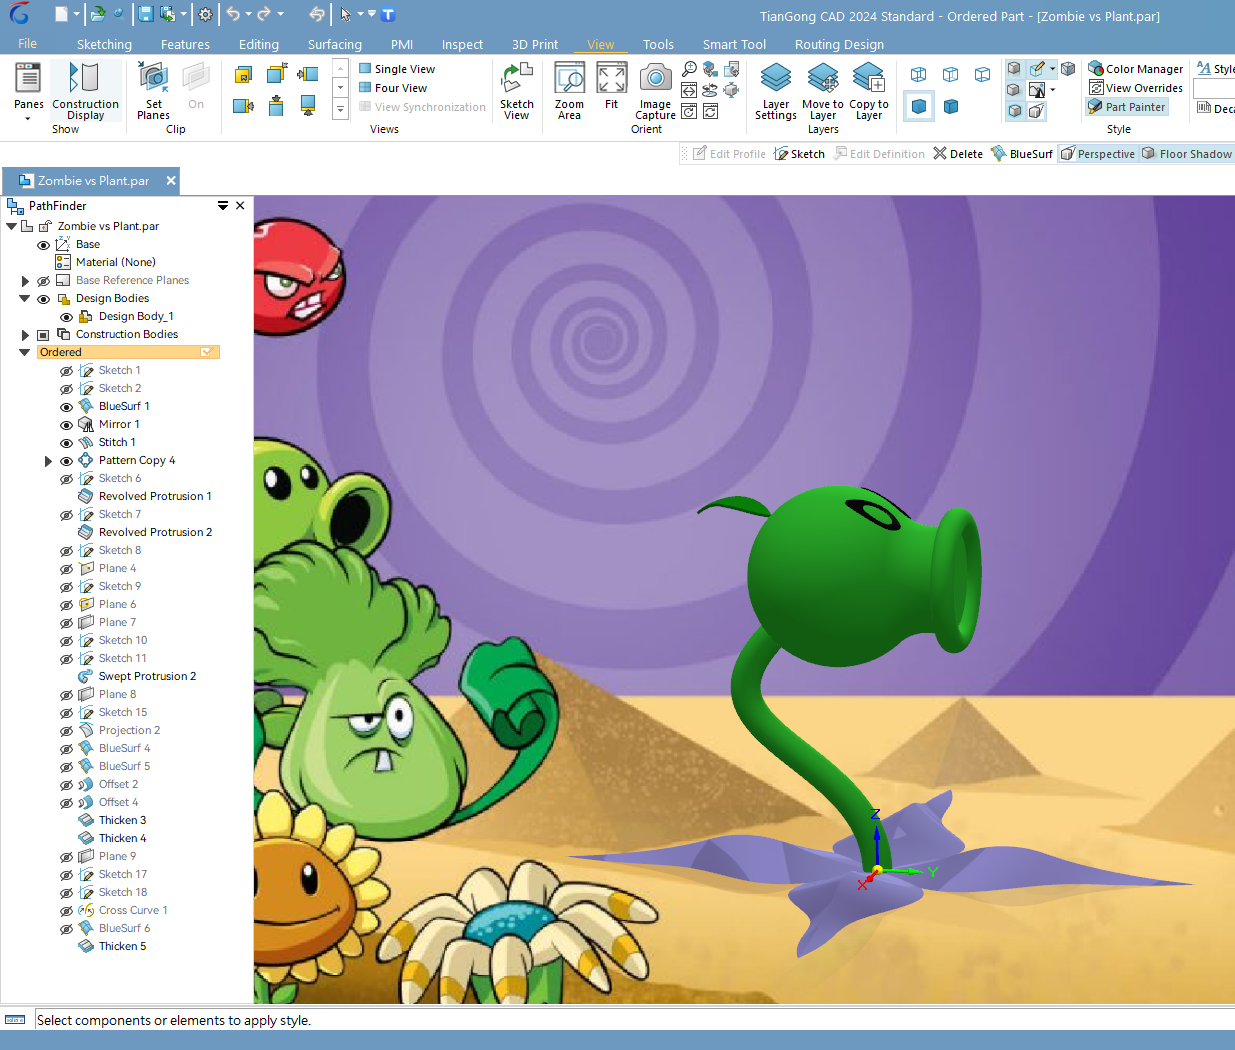Toggle visibility of Mirror 1

[66, 425]
